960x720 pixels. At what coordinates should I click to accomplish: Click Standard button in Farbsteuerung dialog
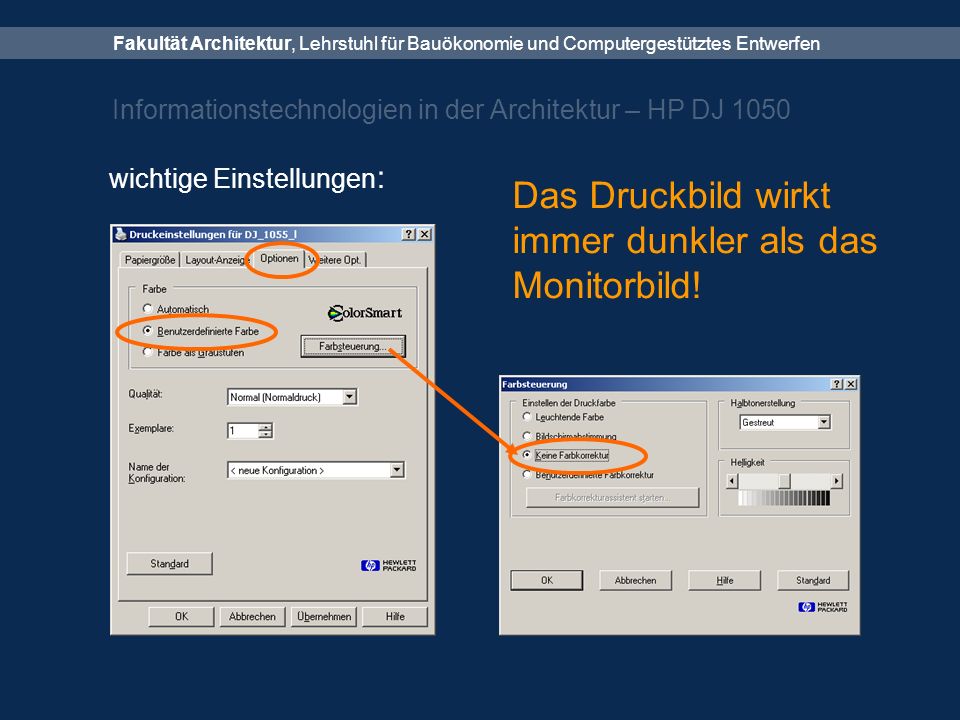tap(813, 580)
